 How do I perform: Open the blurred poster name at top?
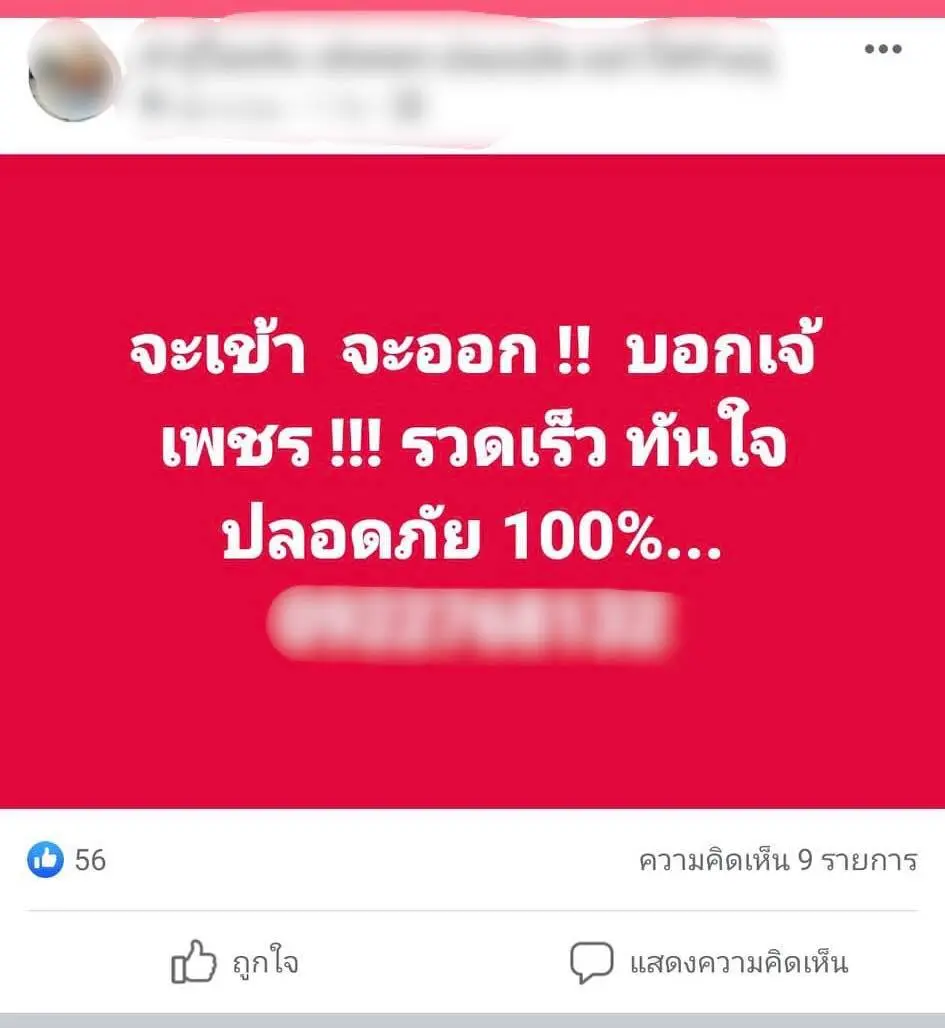click(456, 57)
